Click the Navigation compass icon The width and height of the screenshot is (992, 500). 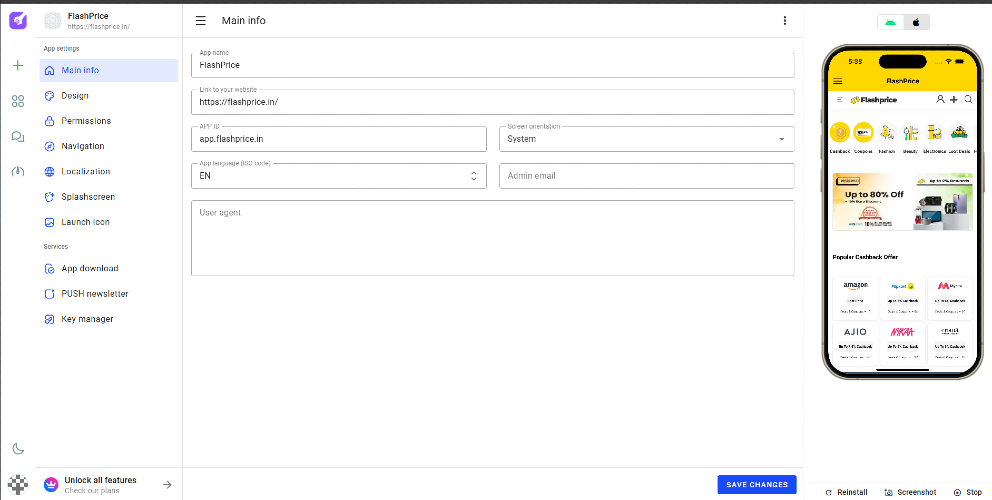[49, 146]
